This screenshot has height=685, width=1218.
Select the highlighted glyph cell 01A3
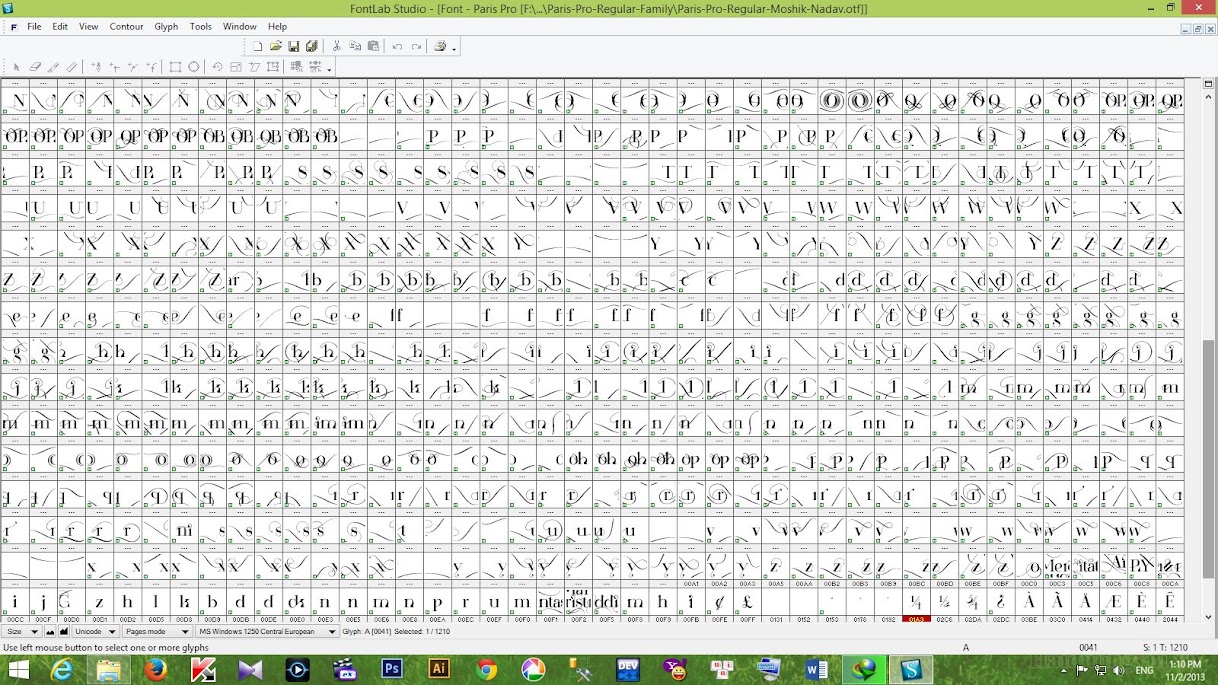[916, 603]
